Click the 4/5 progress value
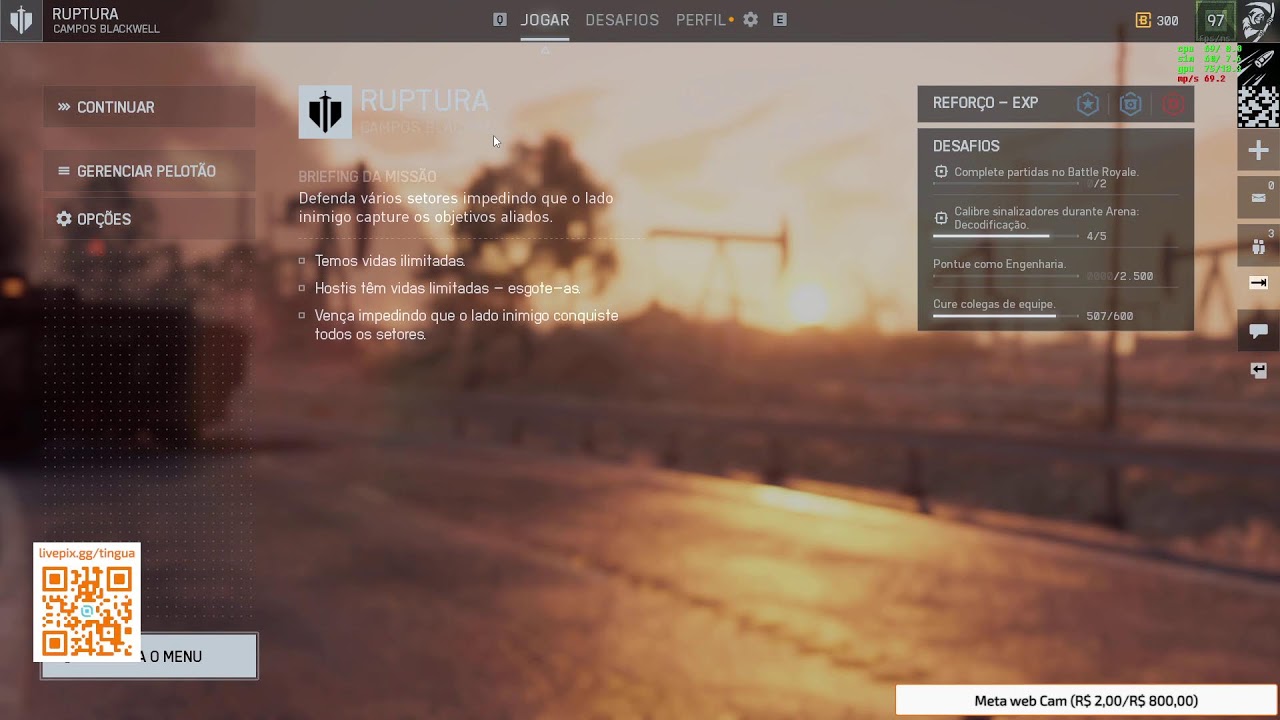Image resolution: width=1280 pixels, height=720 pixels. pyautogui.click(x=1096, y=236)
